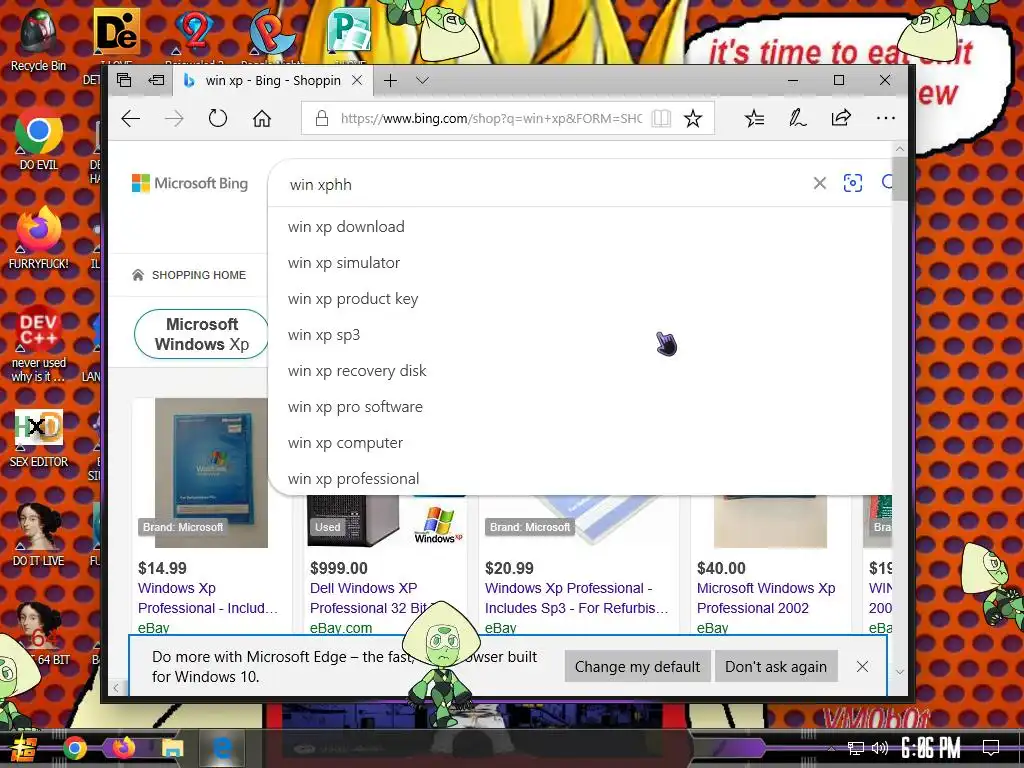Image resolution: width=1024 pixels, height=768 pixels.
Task: Click the blue Windows XP box thumbnail
Action: click(x=211, y=473)
